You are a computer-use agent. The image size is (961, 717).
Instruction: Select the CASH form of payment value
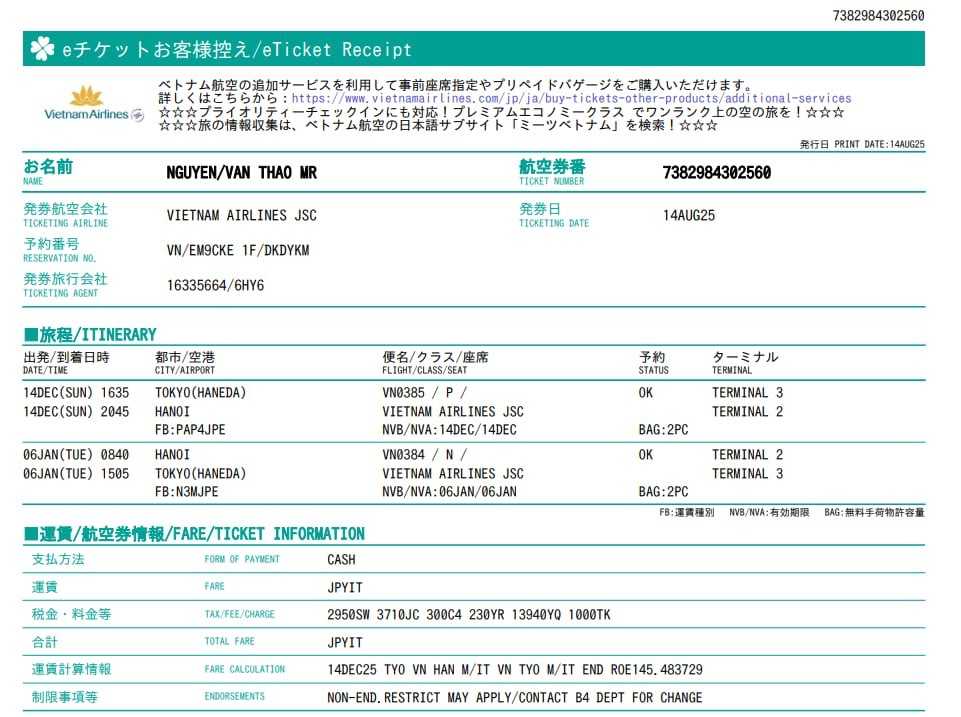pyautogui.click(x=341, y=560)
